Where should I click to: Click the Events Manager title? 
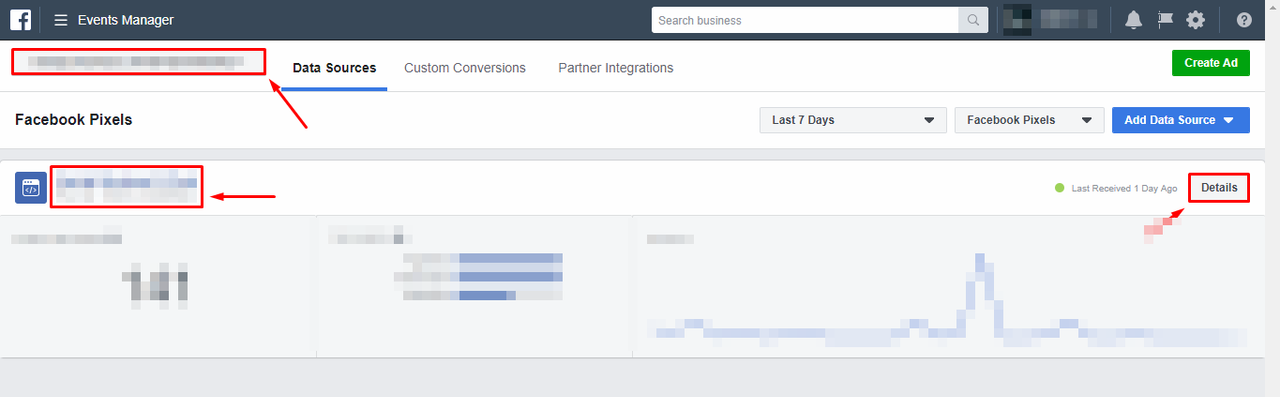coord(126,20)
